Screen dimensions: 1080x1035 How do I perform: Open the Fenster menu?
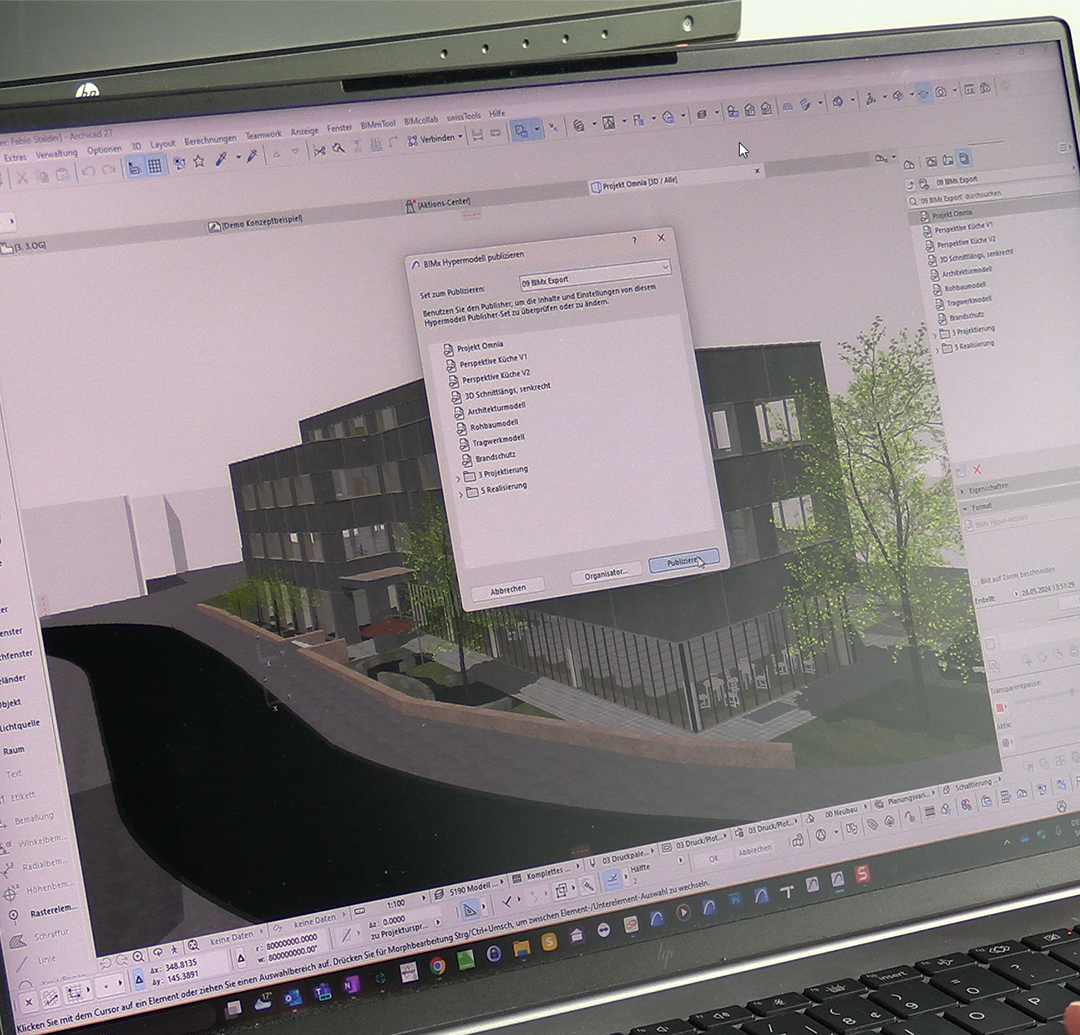[339, 127]
